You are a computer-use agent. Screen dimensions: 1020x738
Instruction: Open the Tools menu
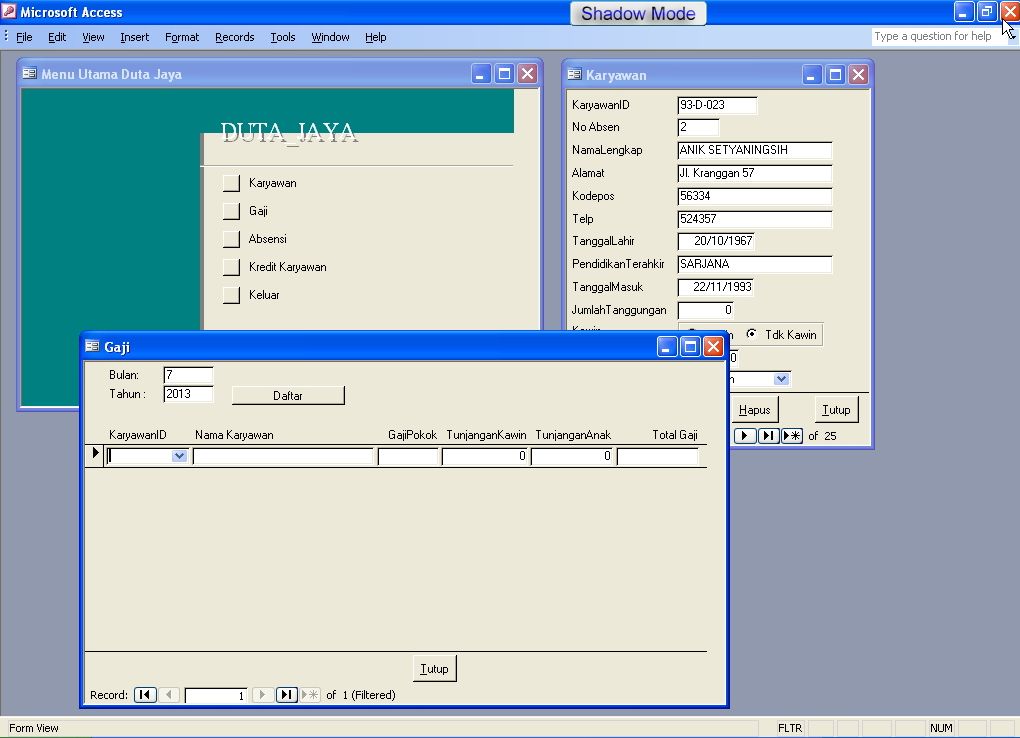click(x=283, y=37)
